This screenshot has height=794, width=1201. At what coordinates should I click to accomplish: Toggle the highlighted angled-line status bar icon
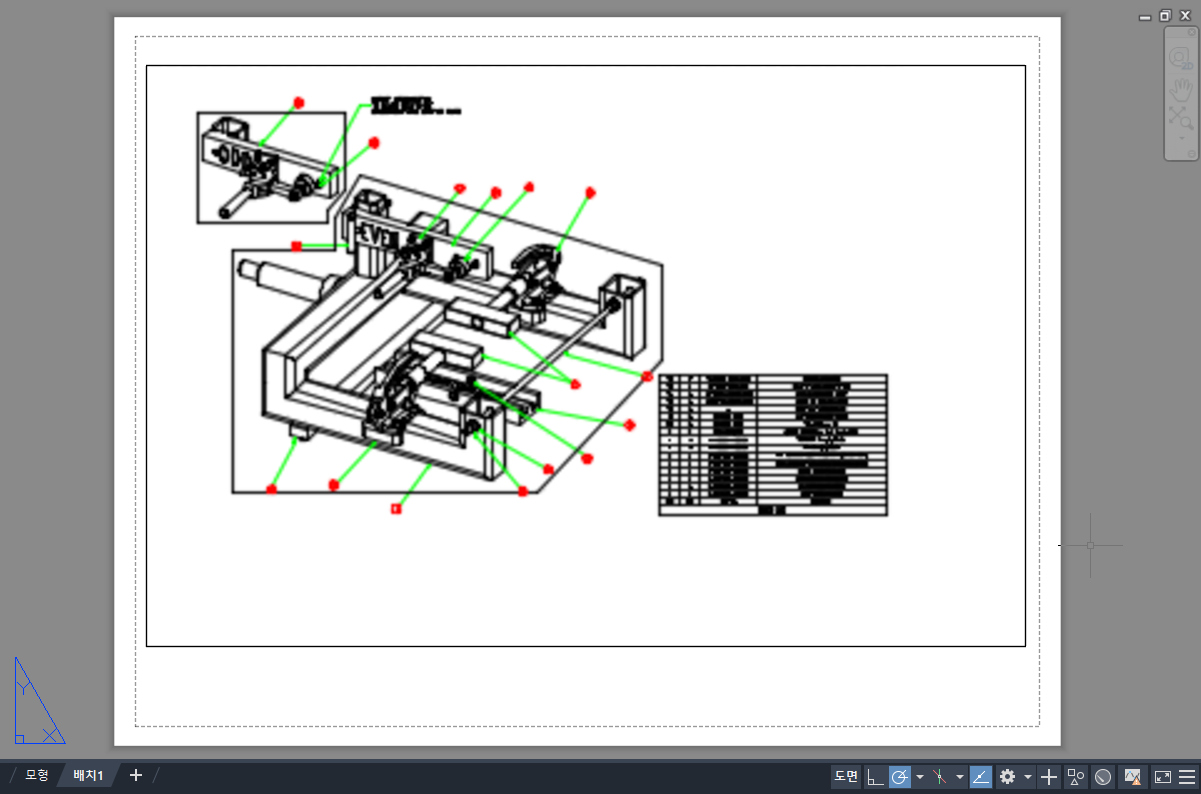(981, 776)
